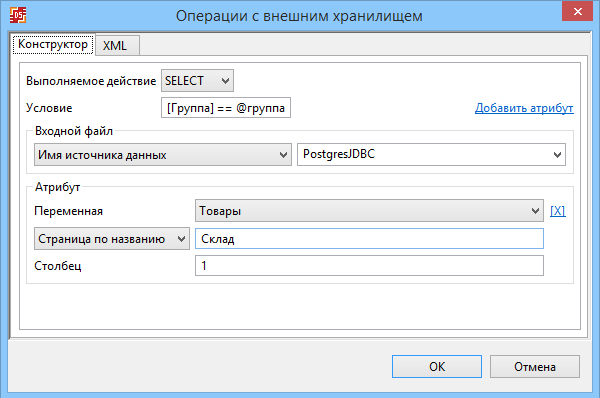Close the external storage operations dialog
The height and width of the screenshot is (398, 600).
coord(577,11)
